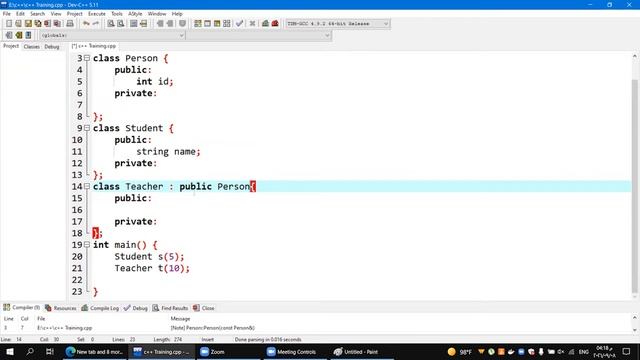Open the Edit menu

(x=20, y=13)
